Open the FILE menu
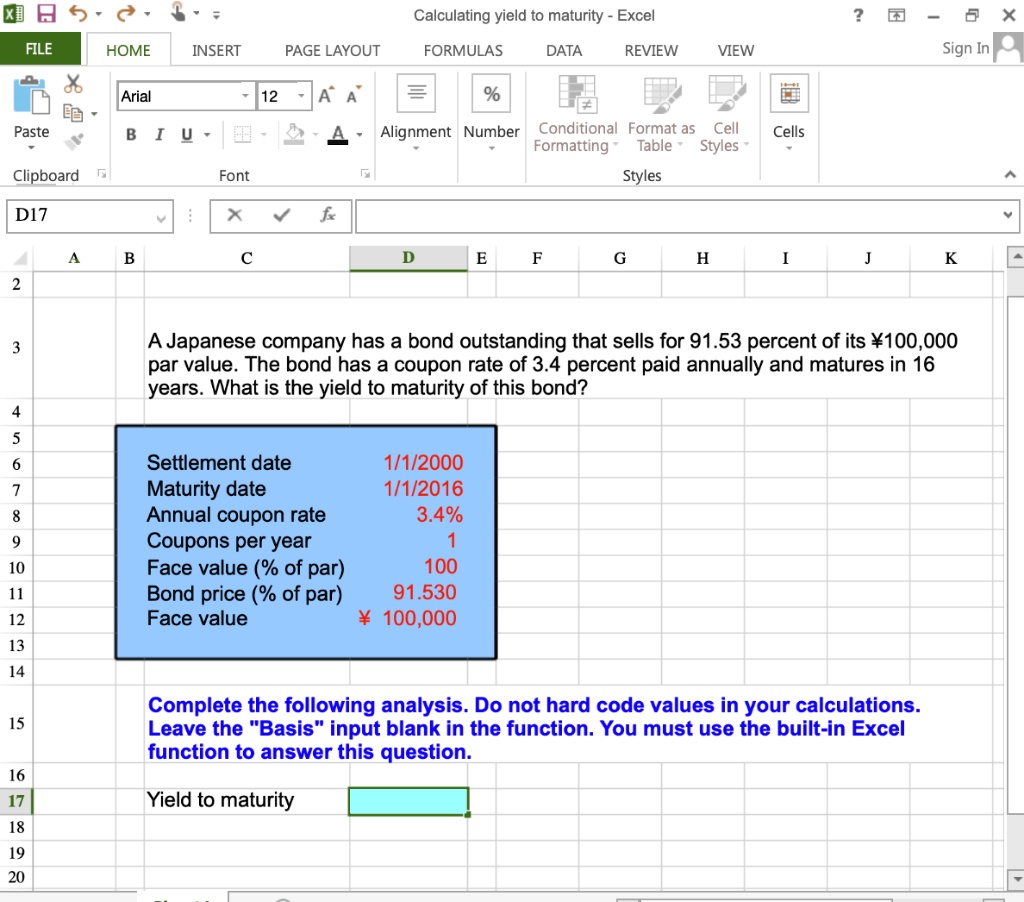 coord(40,50)
